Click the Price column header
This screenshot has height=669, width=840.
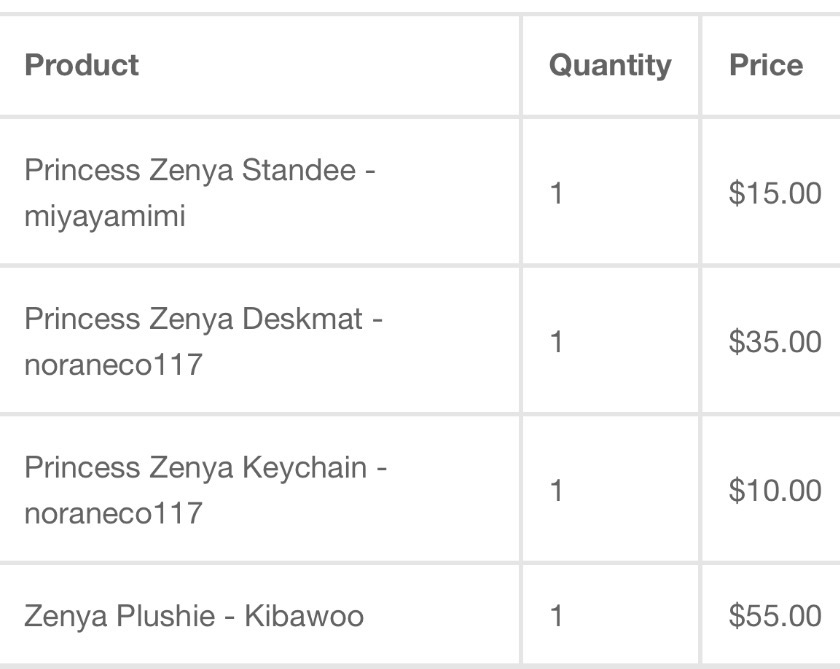tap(765, 65)
